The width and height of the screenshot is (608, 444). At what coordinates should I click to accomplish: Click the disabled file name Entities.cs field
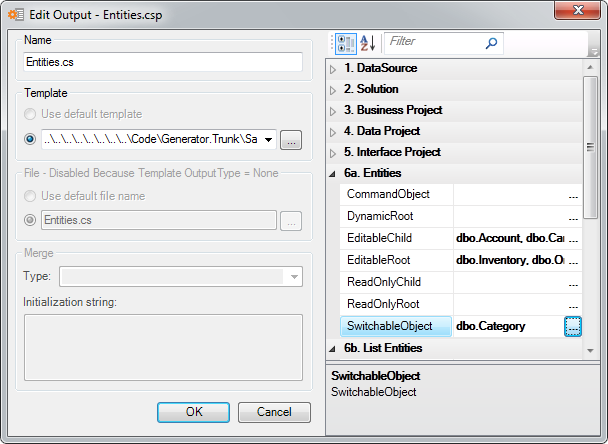(x=159, y=220)
